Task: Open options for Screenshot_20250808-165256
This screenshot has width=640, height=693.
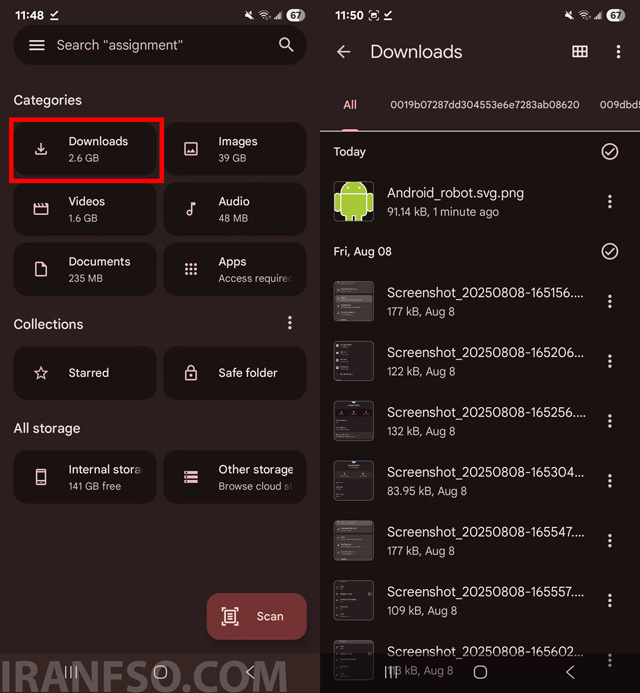Action: pyautogui.click(x=610, y=421)
